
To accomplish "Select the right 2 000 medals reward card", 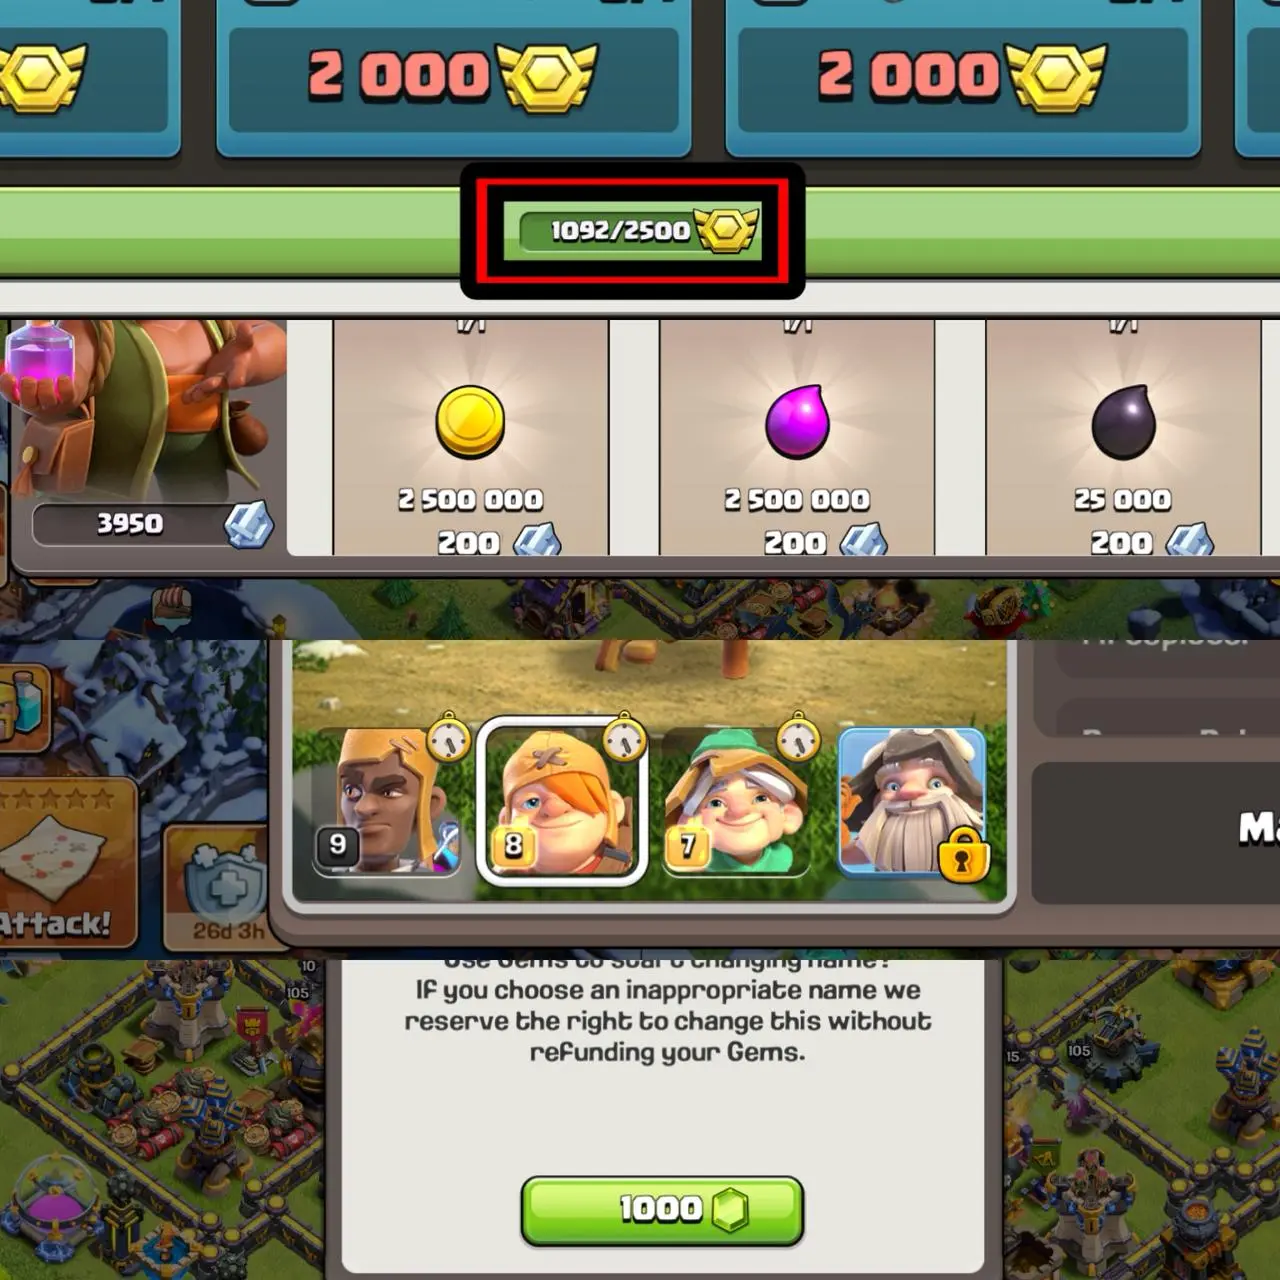I will coord(962,77).
